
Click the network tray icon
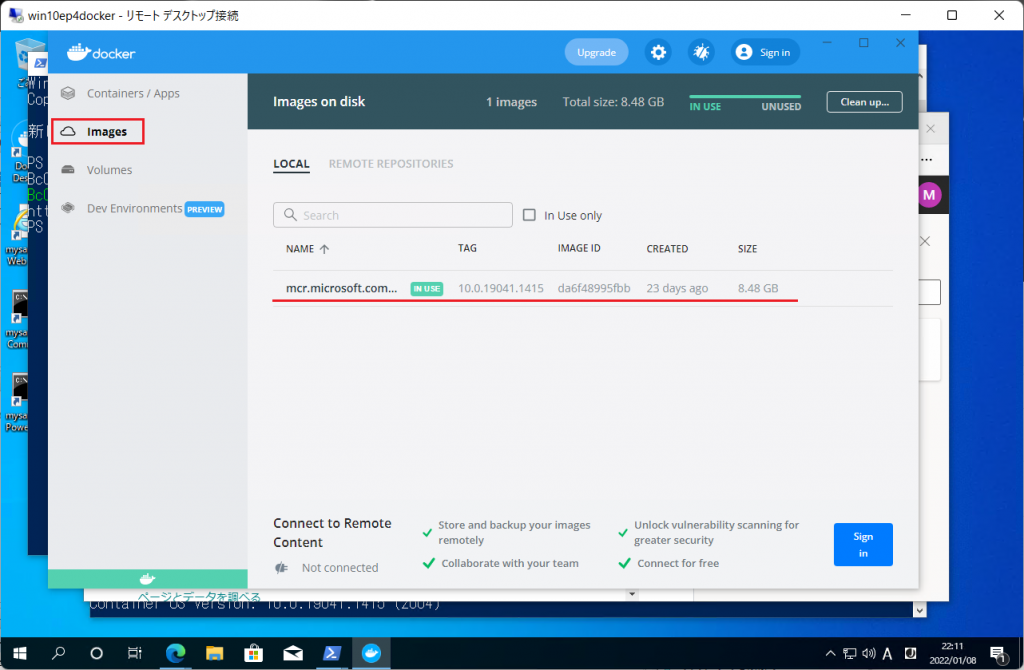pyautogui.click(x=850, y=653)
